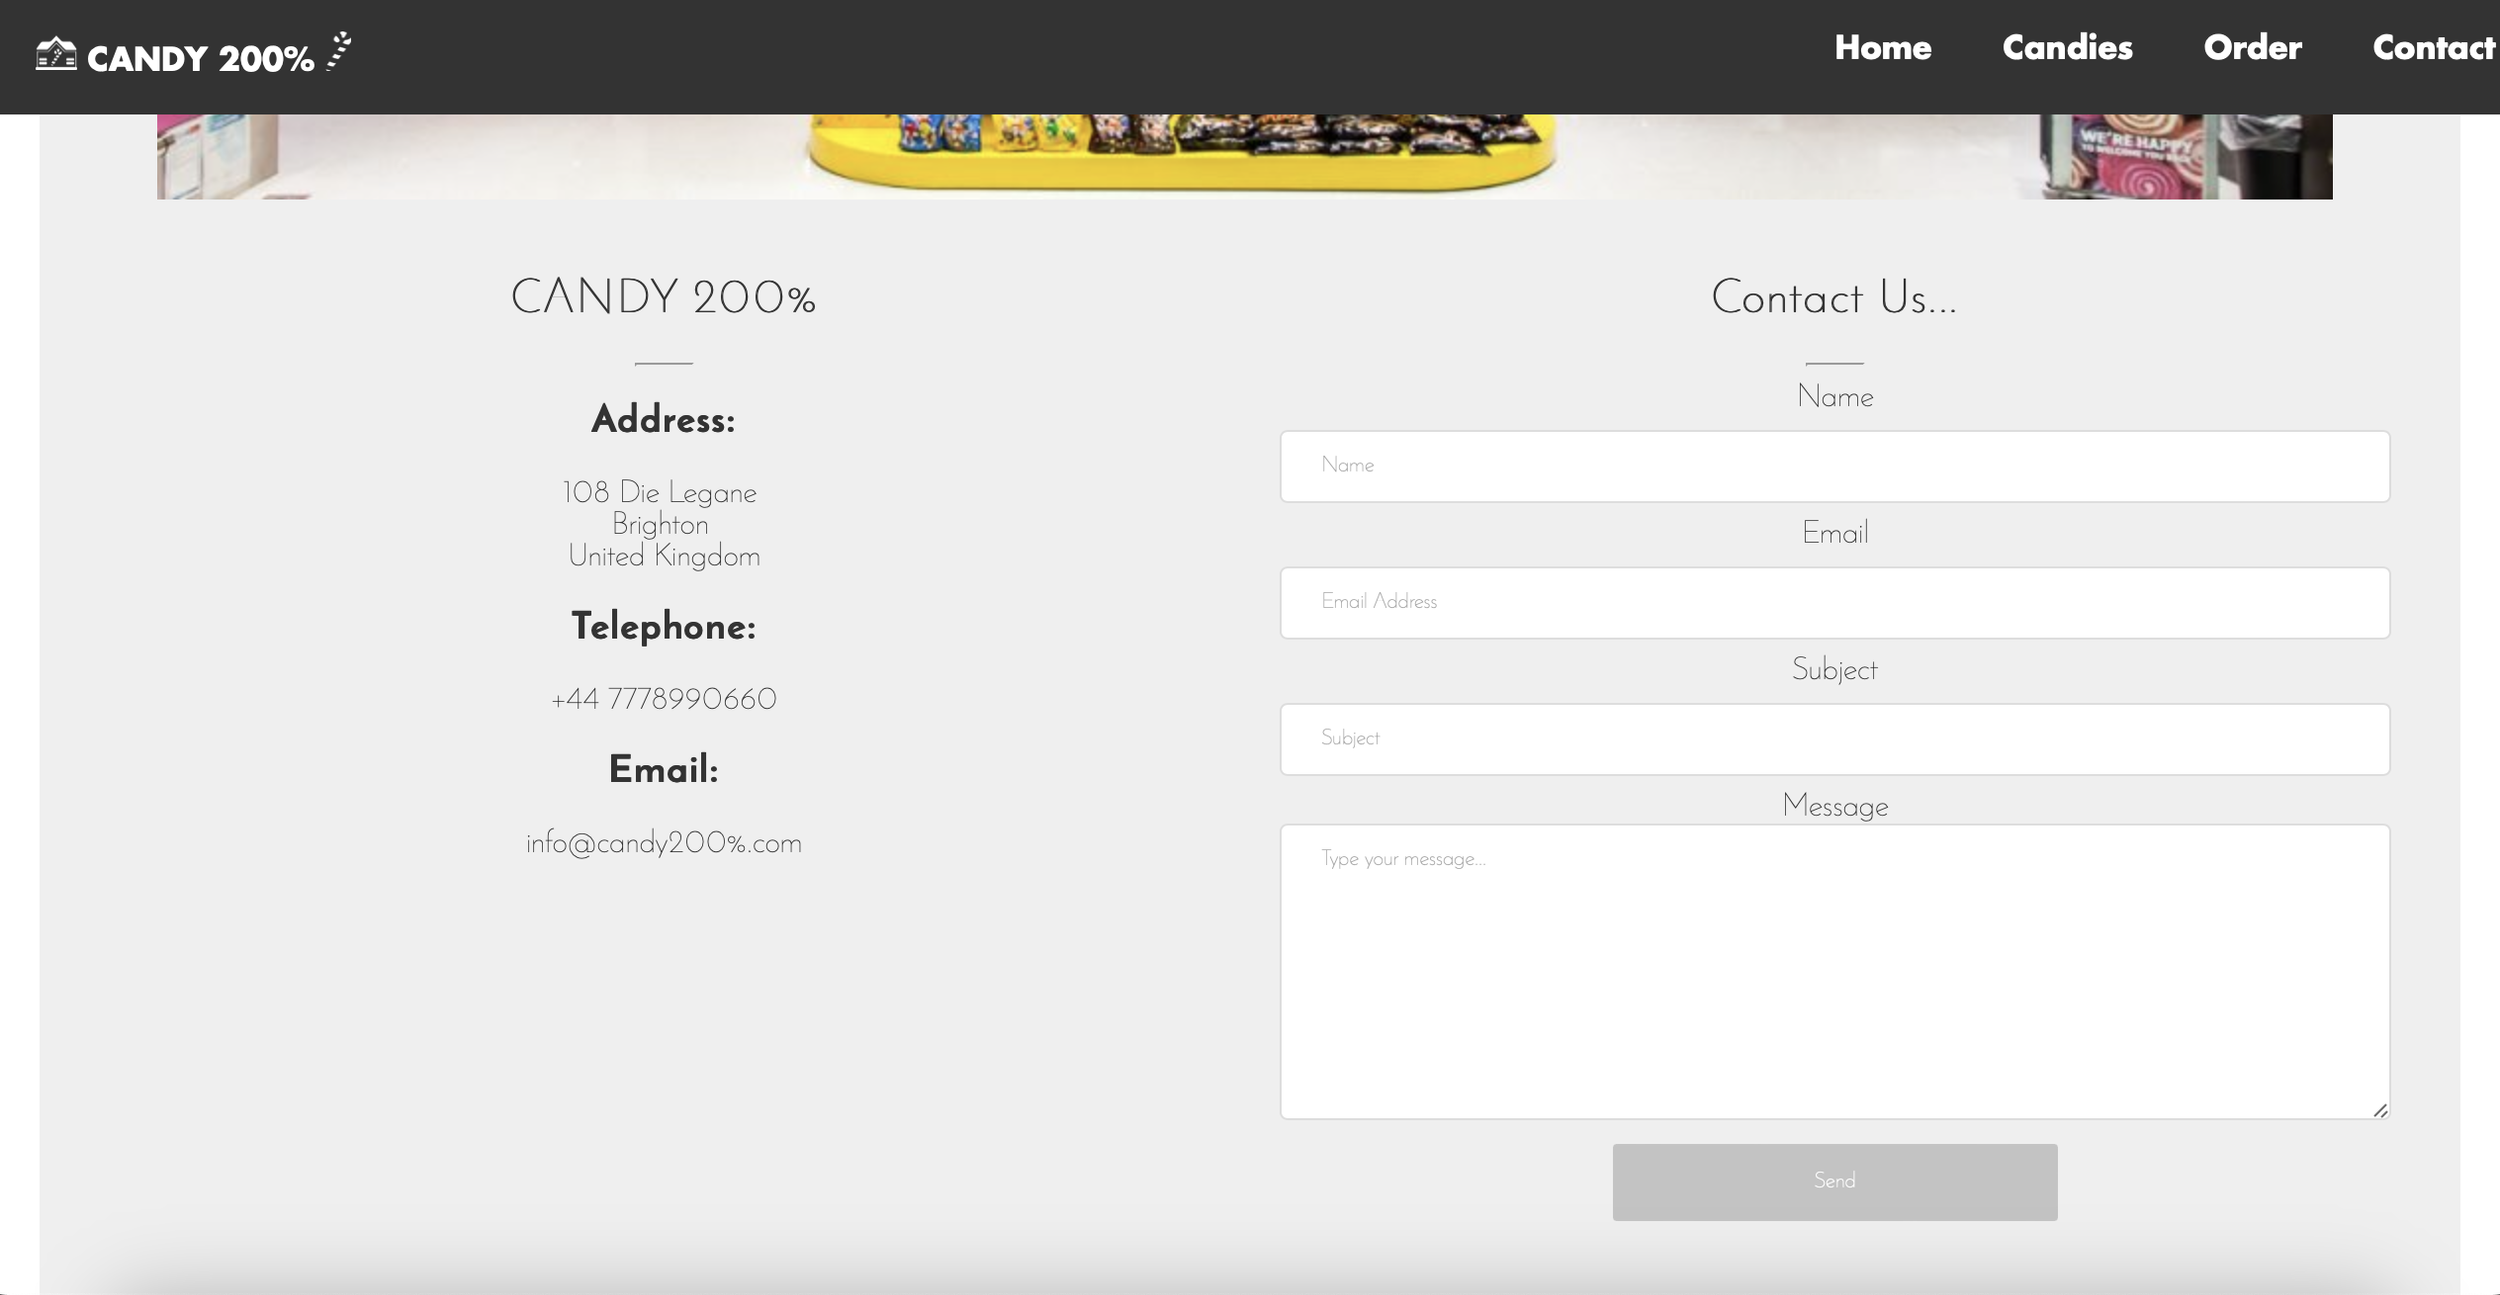Click the candy store banner image

[1244, 156]
